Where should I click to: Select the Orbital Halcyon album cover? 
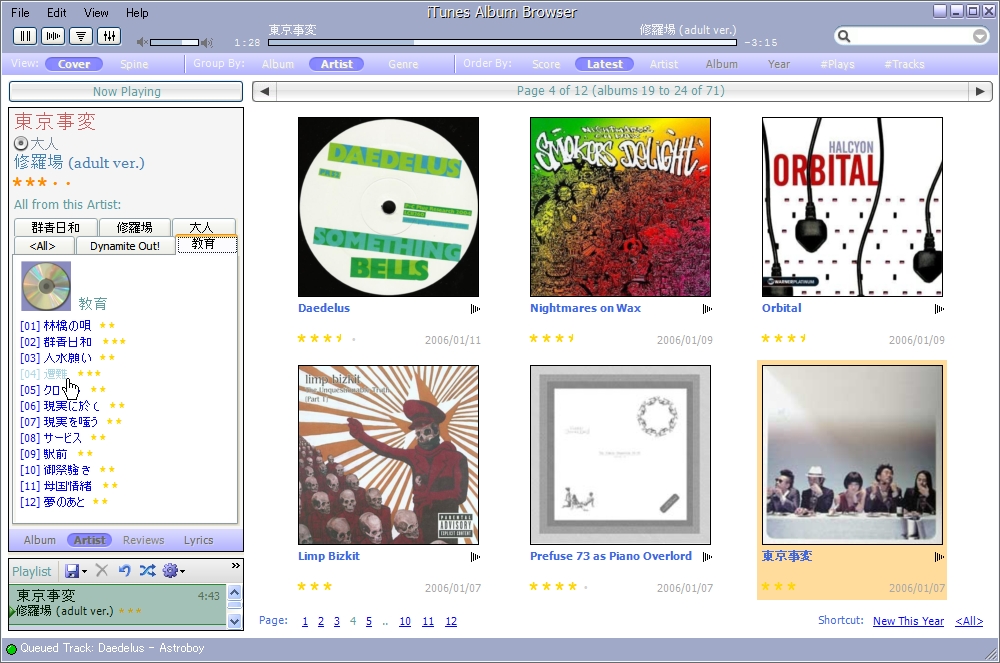[852, 207]
